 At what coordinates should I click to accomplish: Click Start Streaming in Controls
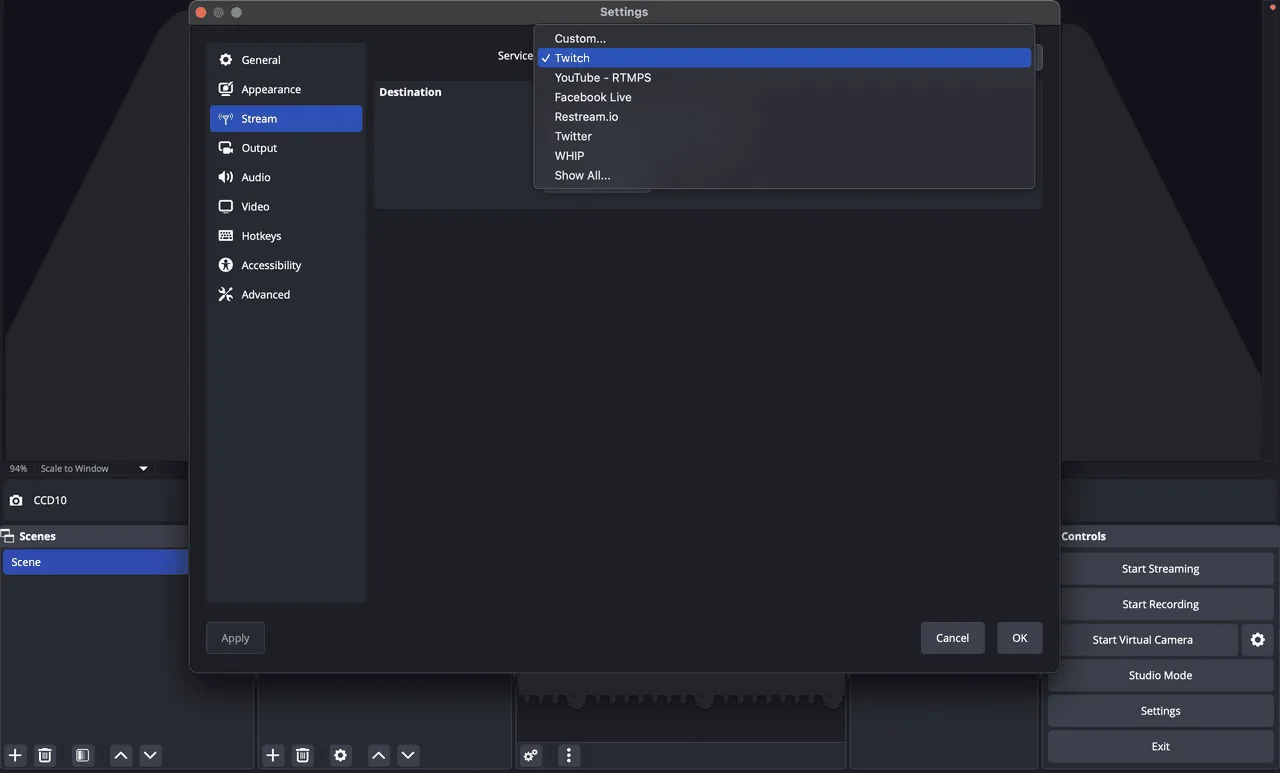1160,569
